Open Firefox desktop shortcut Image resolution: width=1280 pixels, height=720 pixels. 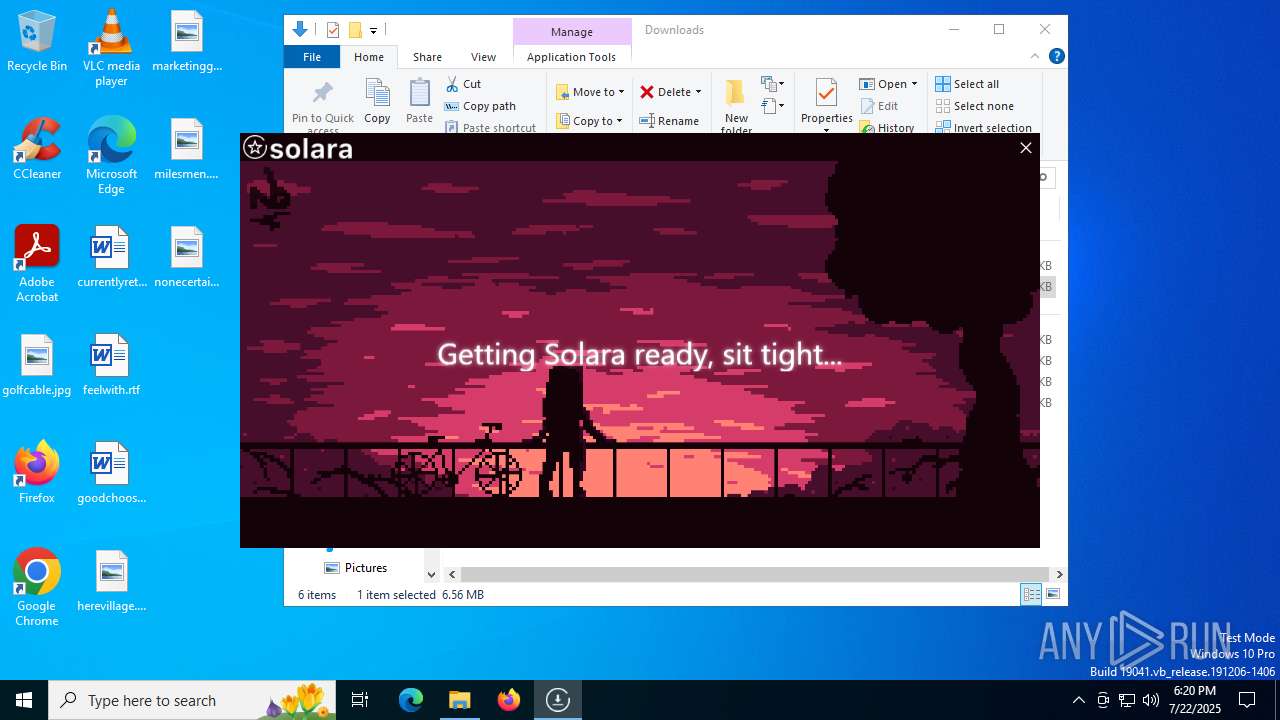(37, 472)
